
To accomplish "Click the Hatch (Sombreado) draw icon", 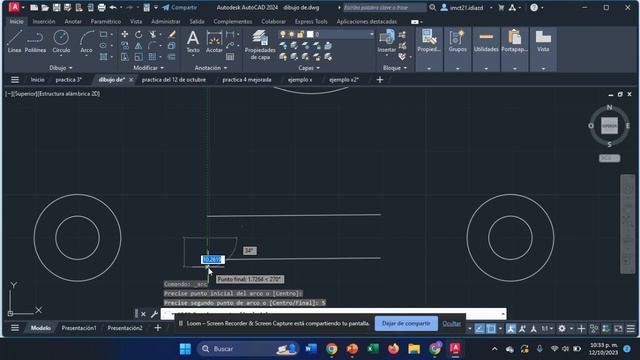I will click(x=104, y=57).
